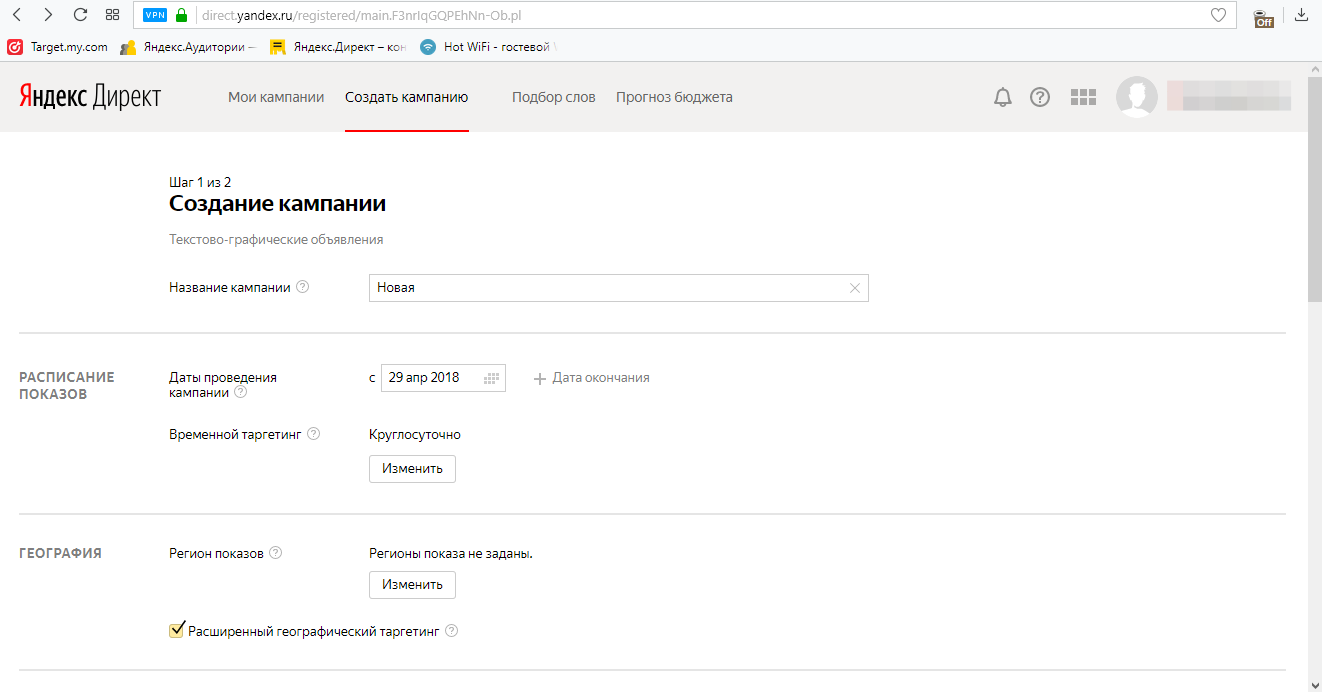Open the help question mark in header

tap(1040, 97)
